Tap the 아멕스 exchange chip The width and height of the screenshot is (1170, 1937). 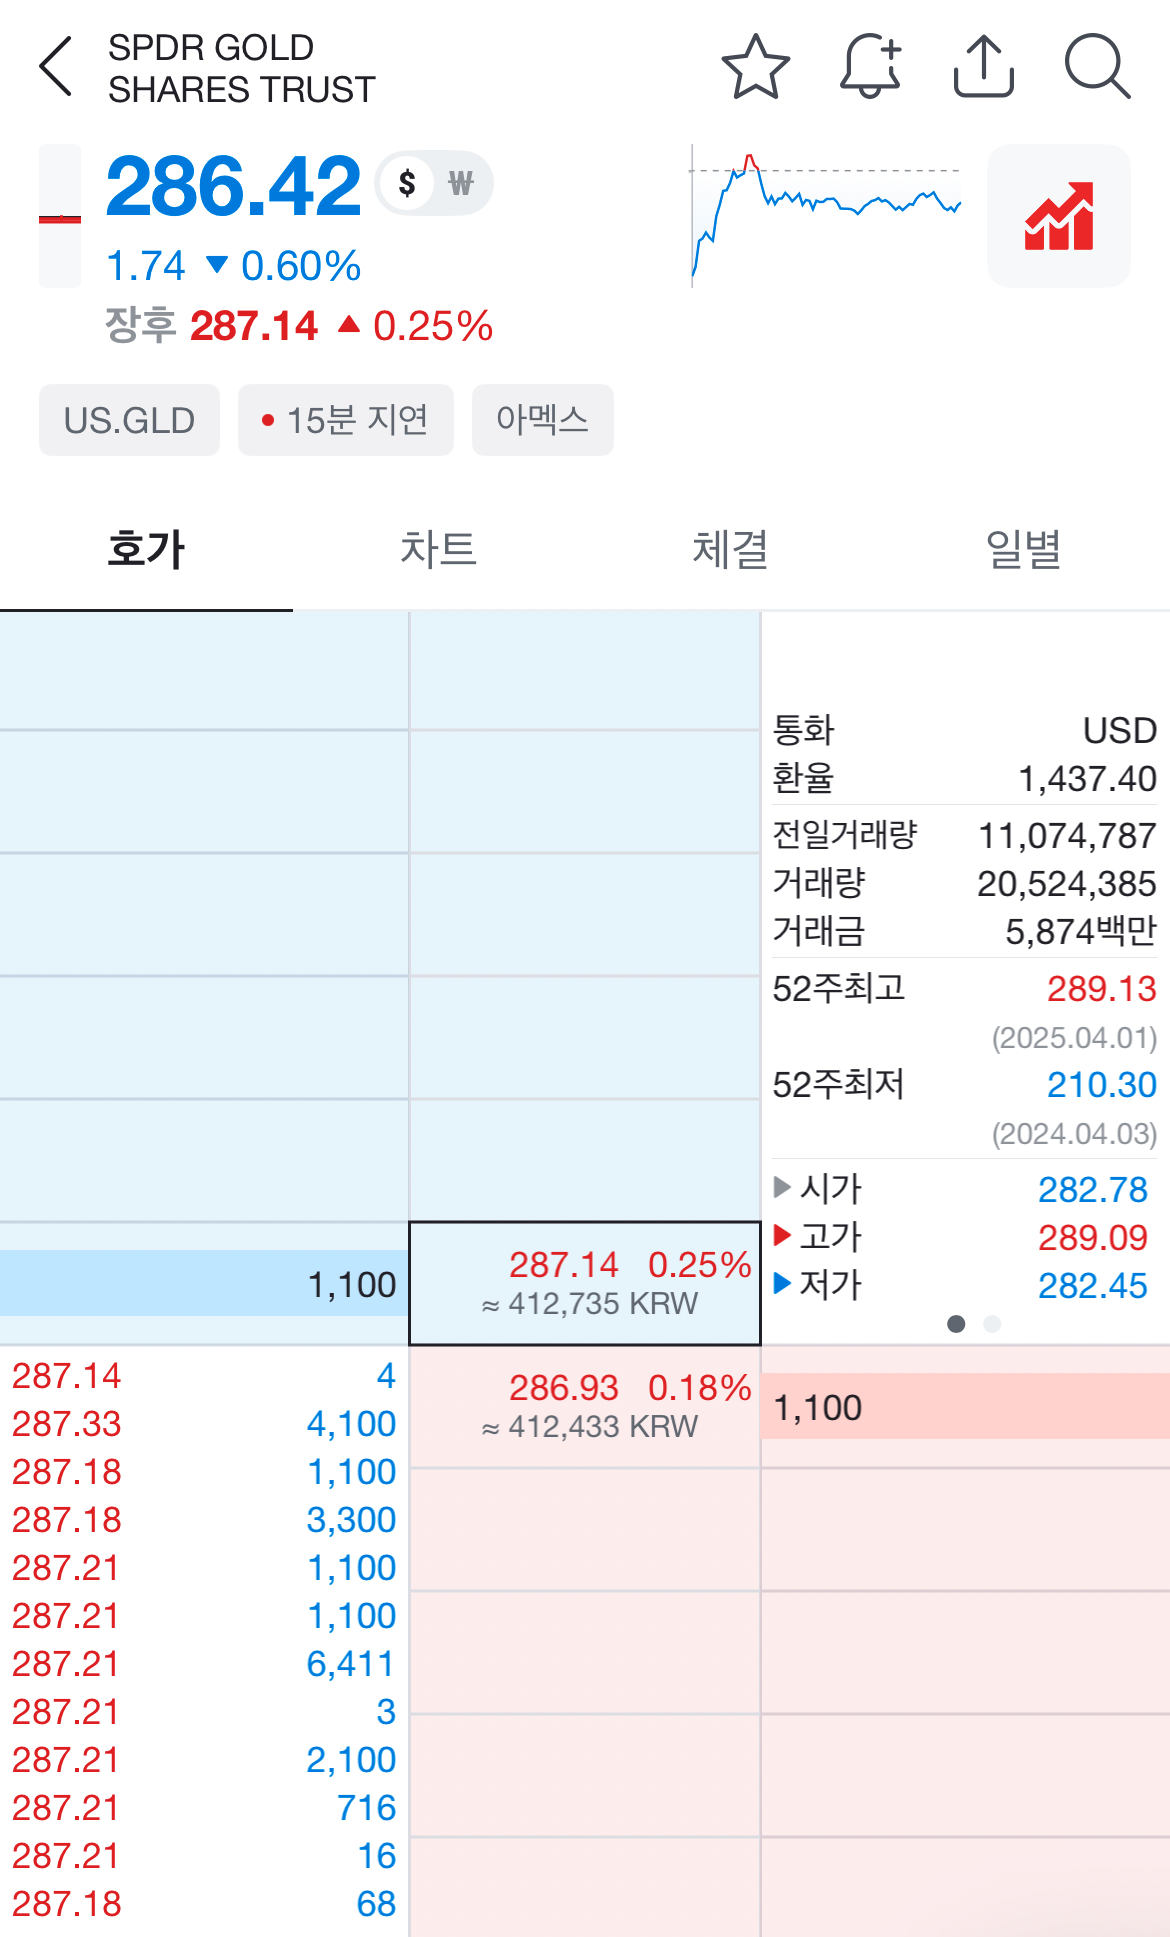point(542,420)
